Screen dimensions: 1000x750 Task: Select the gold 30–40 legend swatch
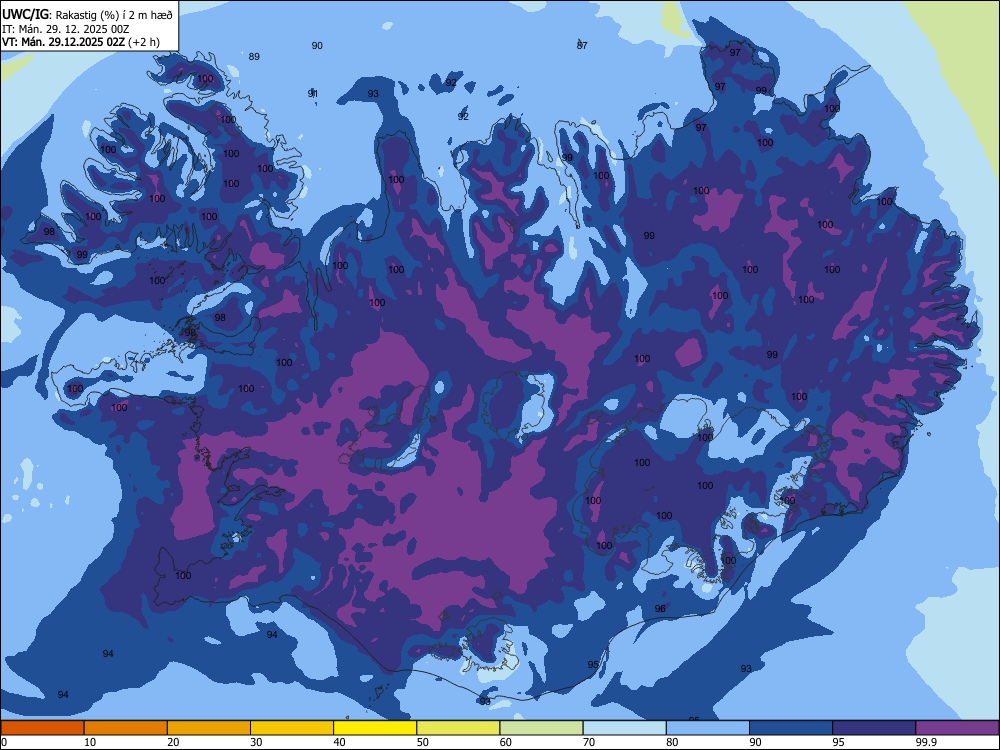[x=292, y=728]
